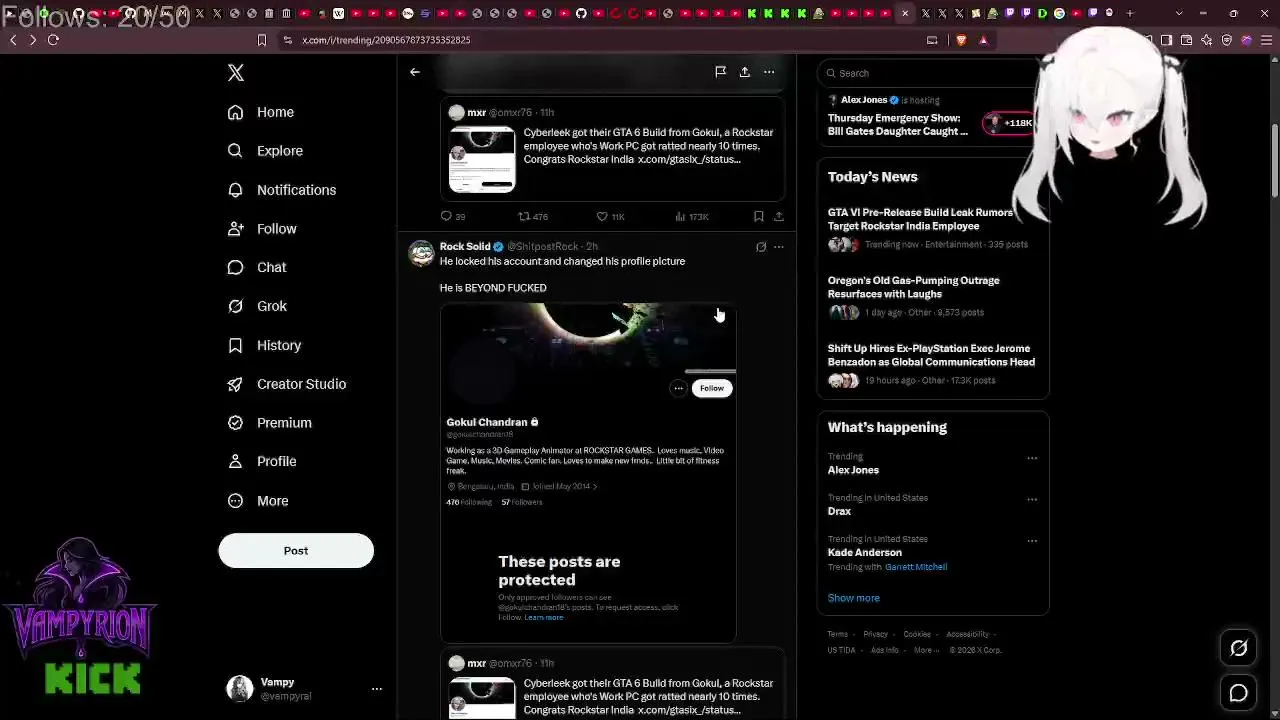Open more options on Rock Solid's post

point(779,247)
